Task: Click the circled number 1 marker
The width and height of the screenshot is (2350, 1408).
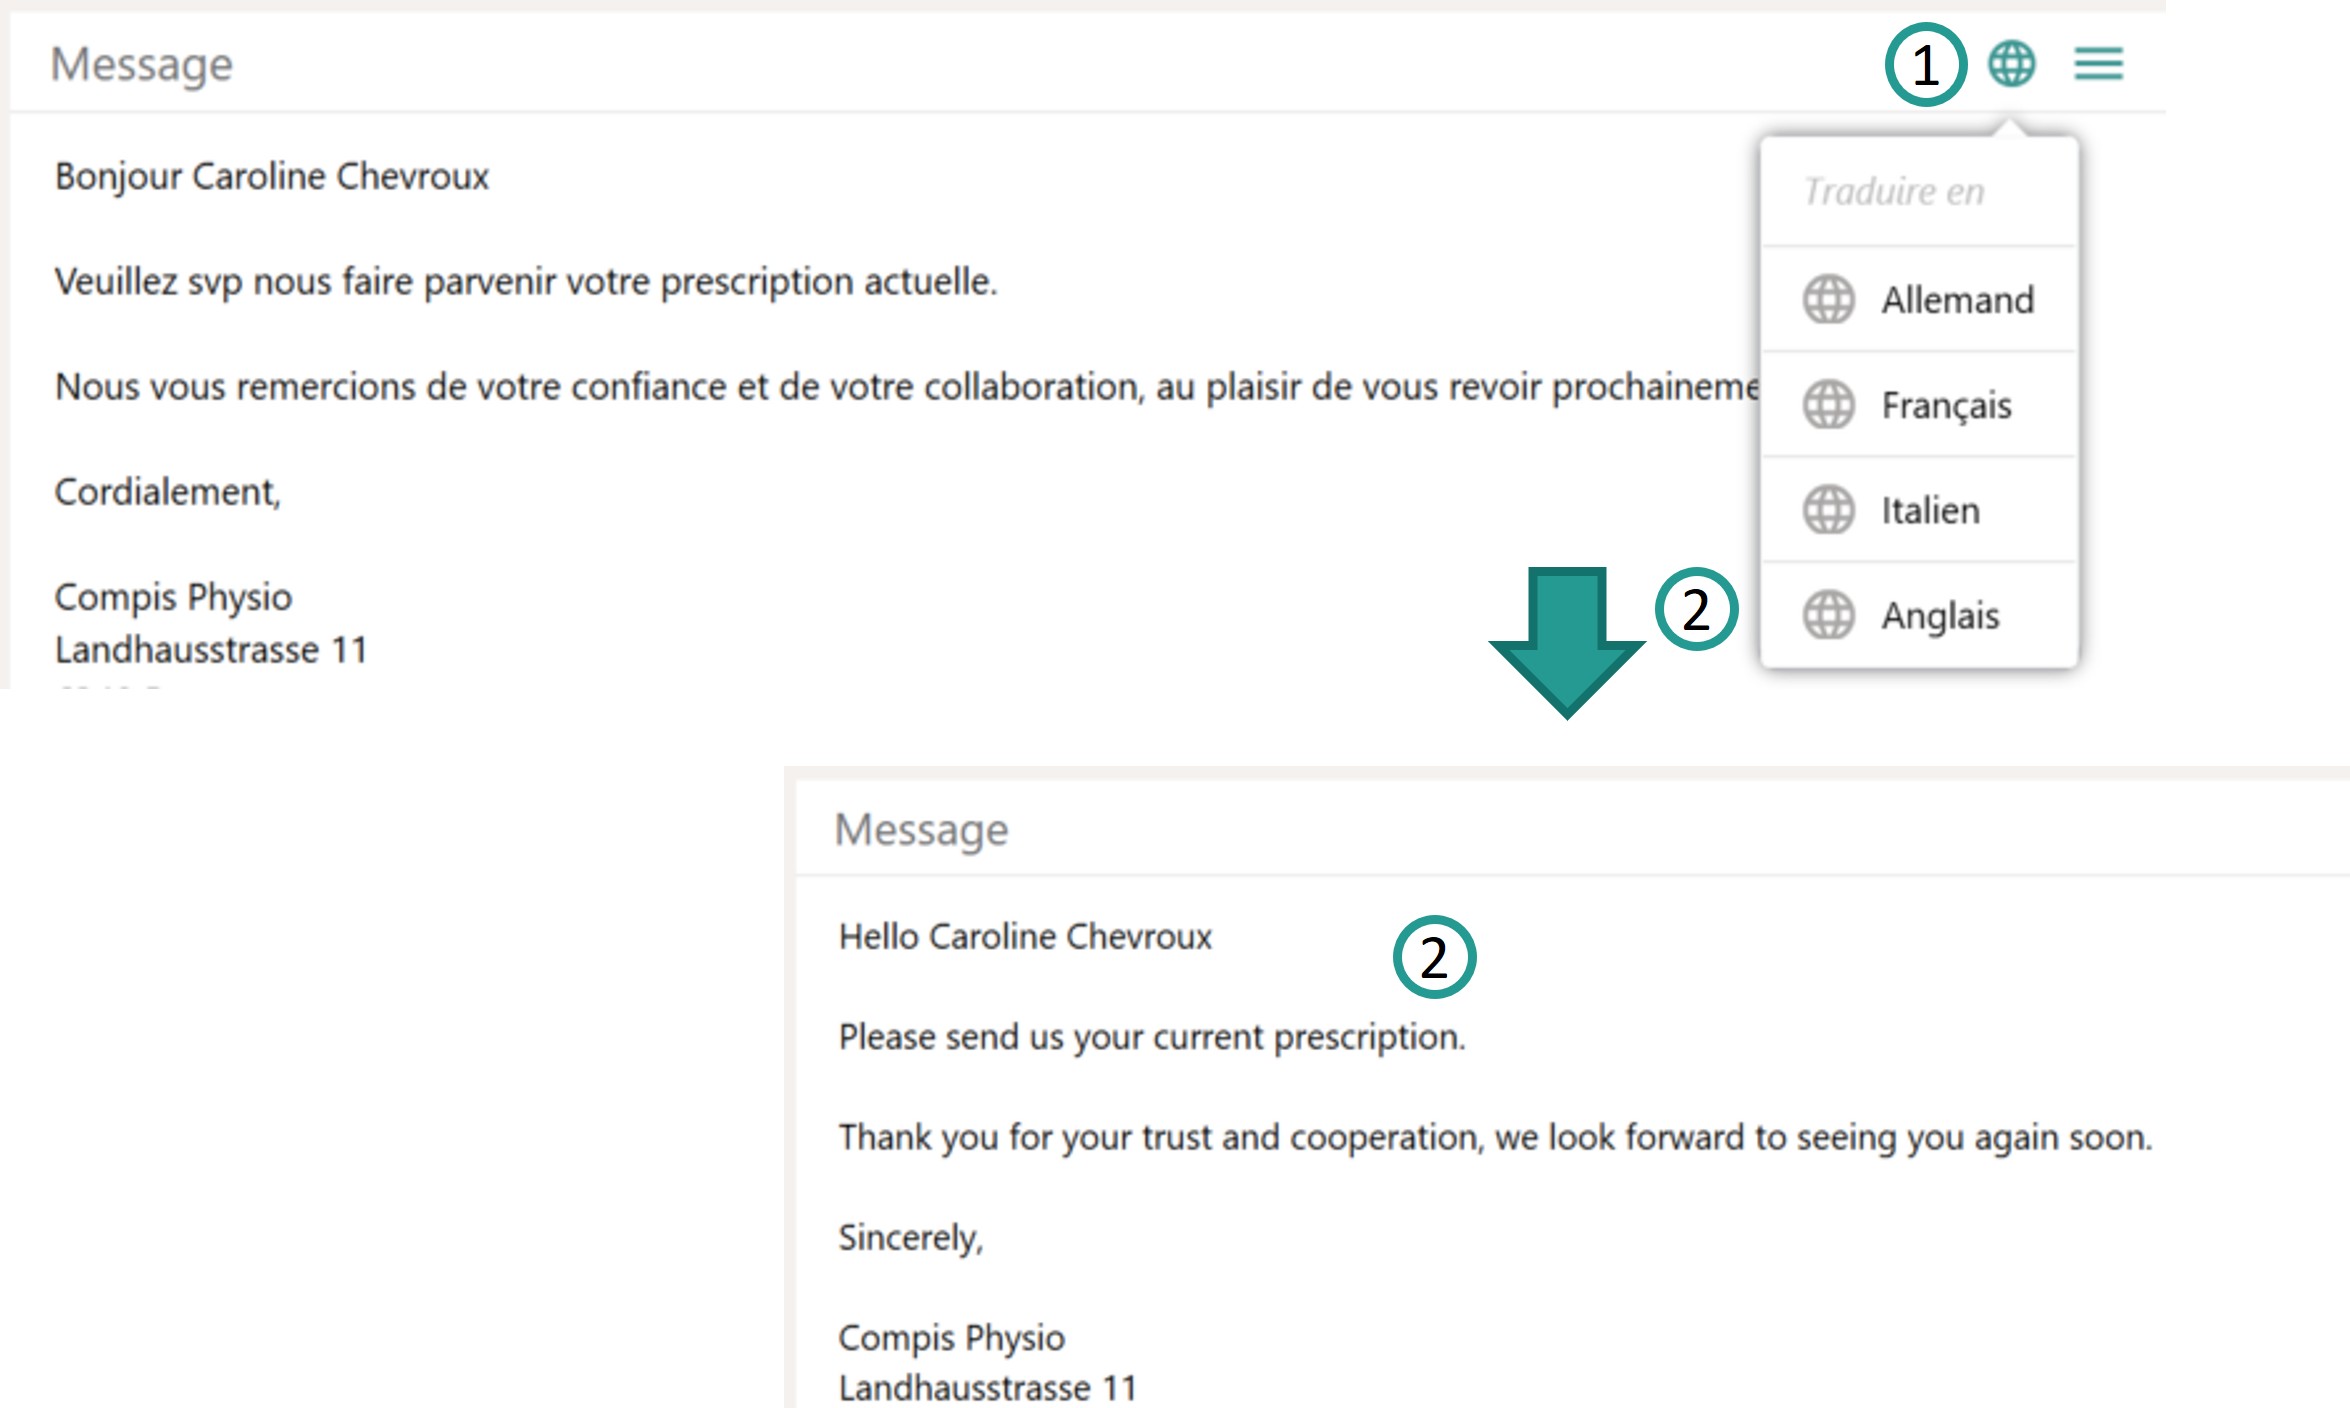Action: tap(1925, 65)
